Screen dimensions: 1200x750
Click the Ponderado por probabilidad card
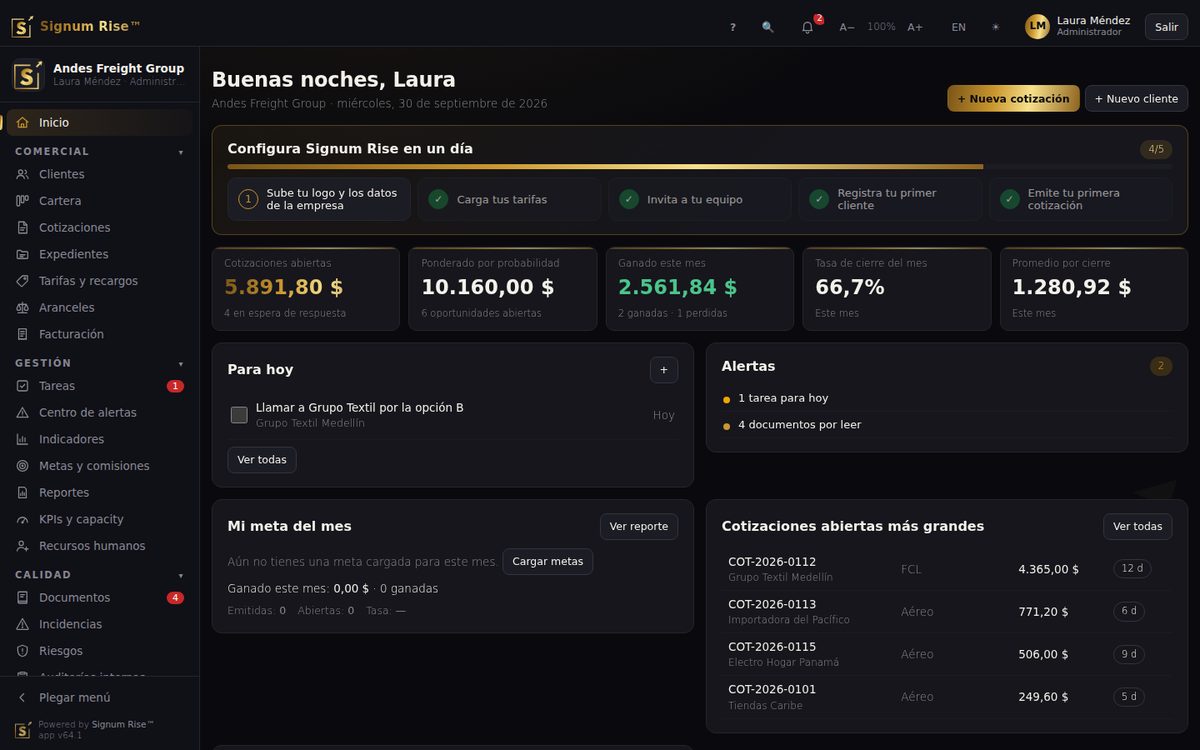(x=503, y=289)
